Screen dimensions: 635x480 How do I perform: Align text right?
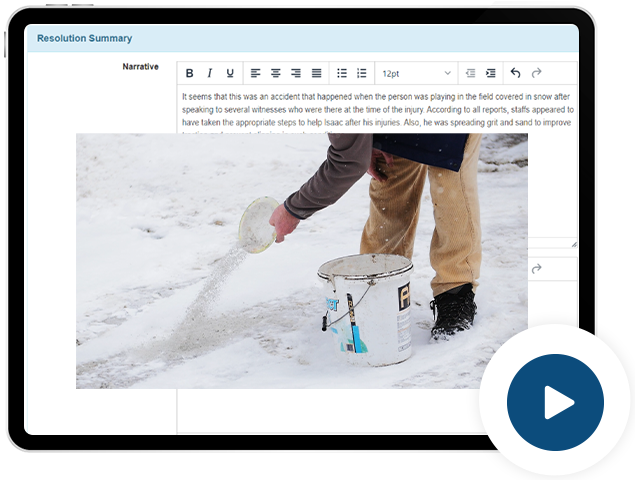(296, 73)
